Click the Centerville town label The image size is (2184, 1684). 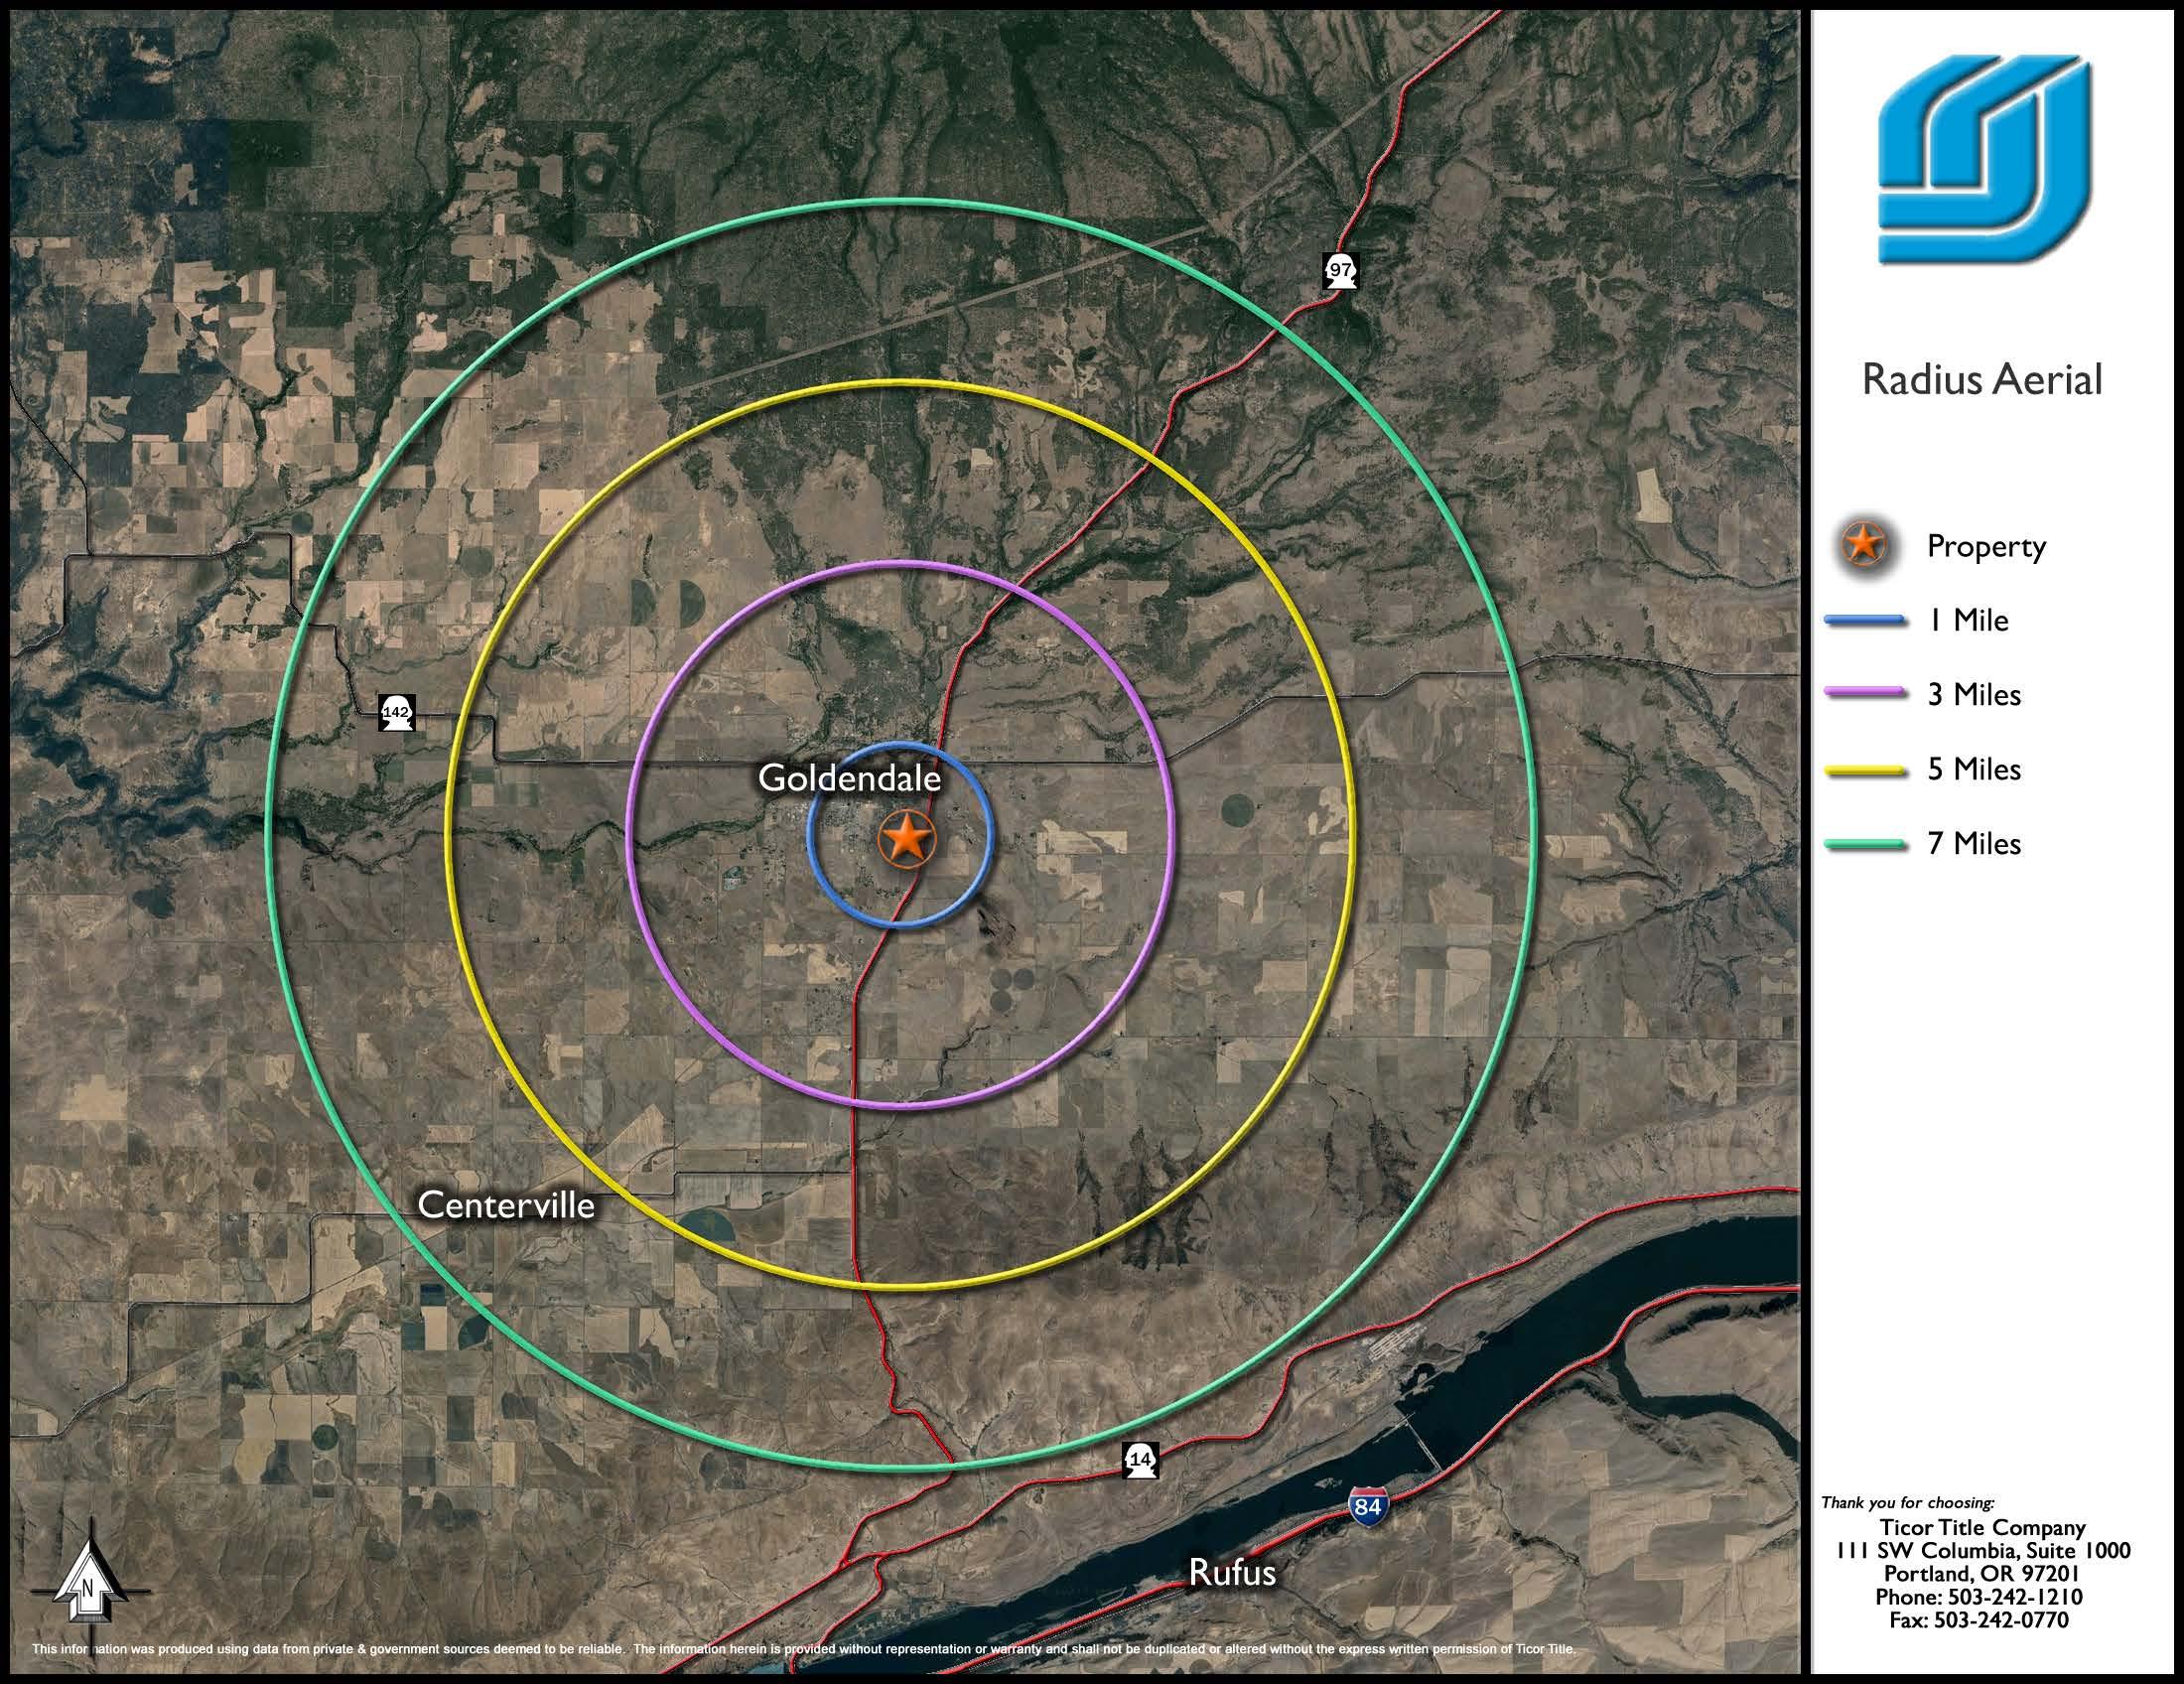tap(506, 1205)
